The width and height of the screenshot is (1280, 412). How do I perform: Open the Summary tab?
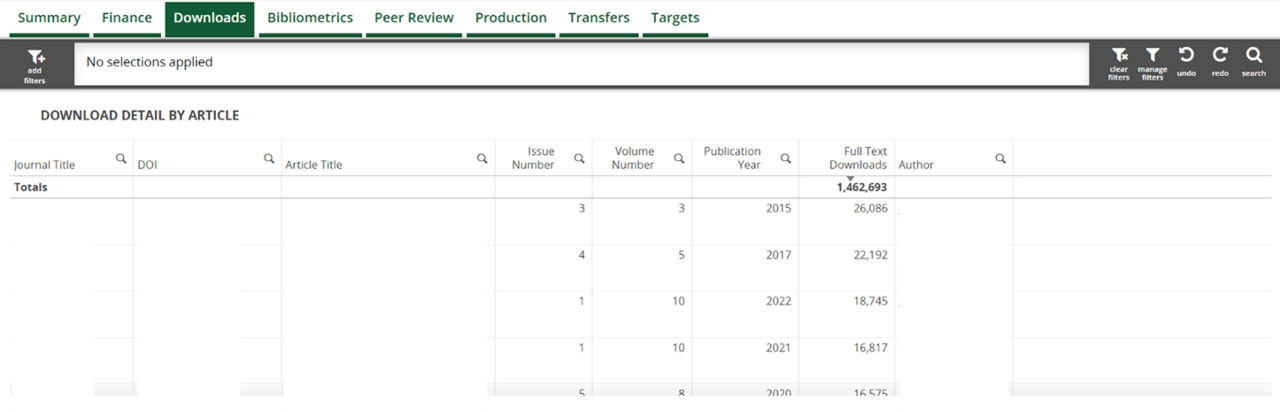49,18
